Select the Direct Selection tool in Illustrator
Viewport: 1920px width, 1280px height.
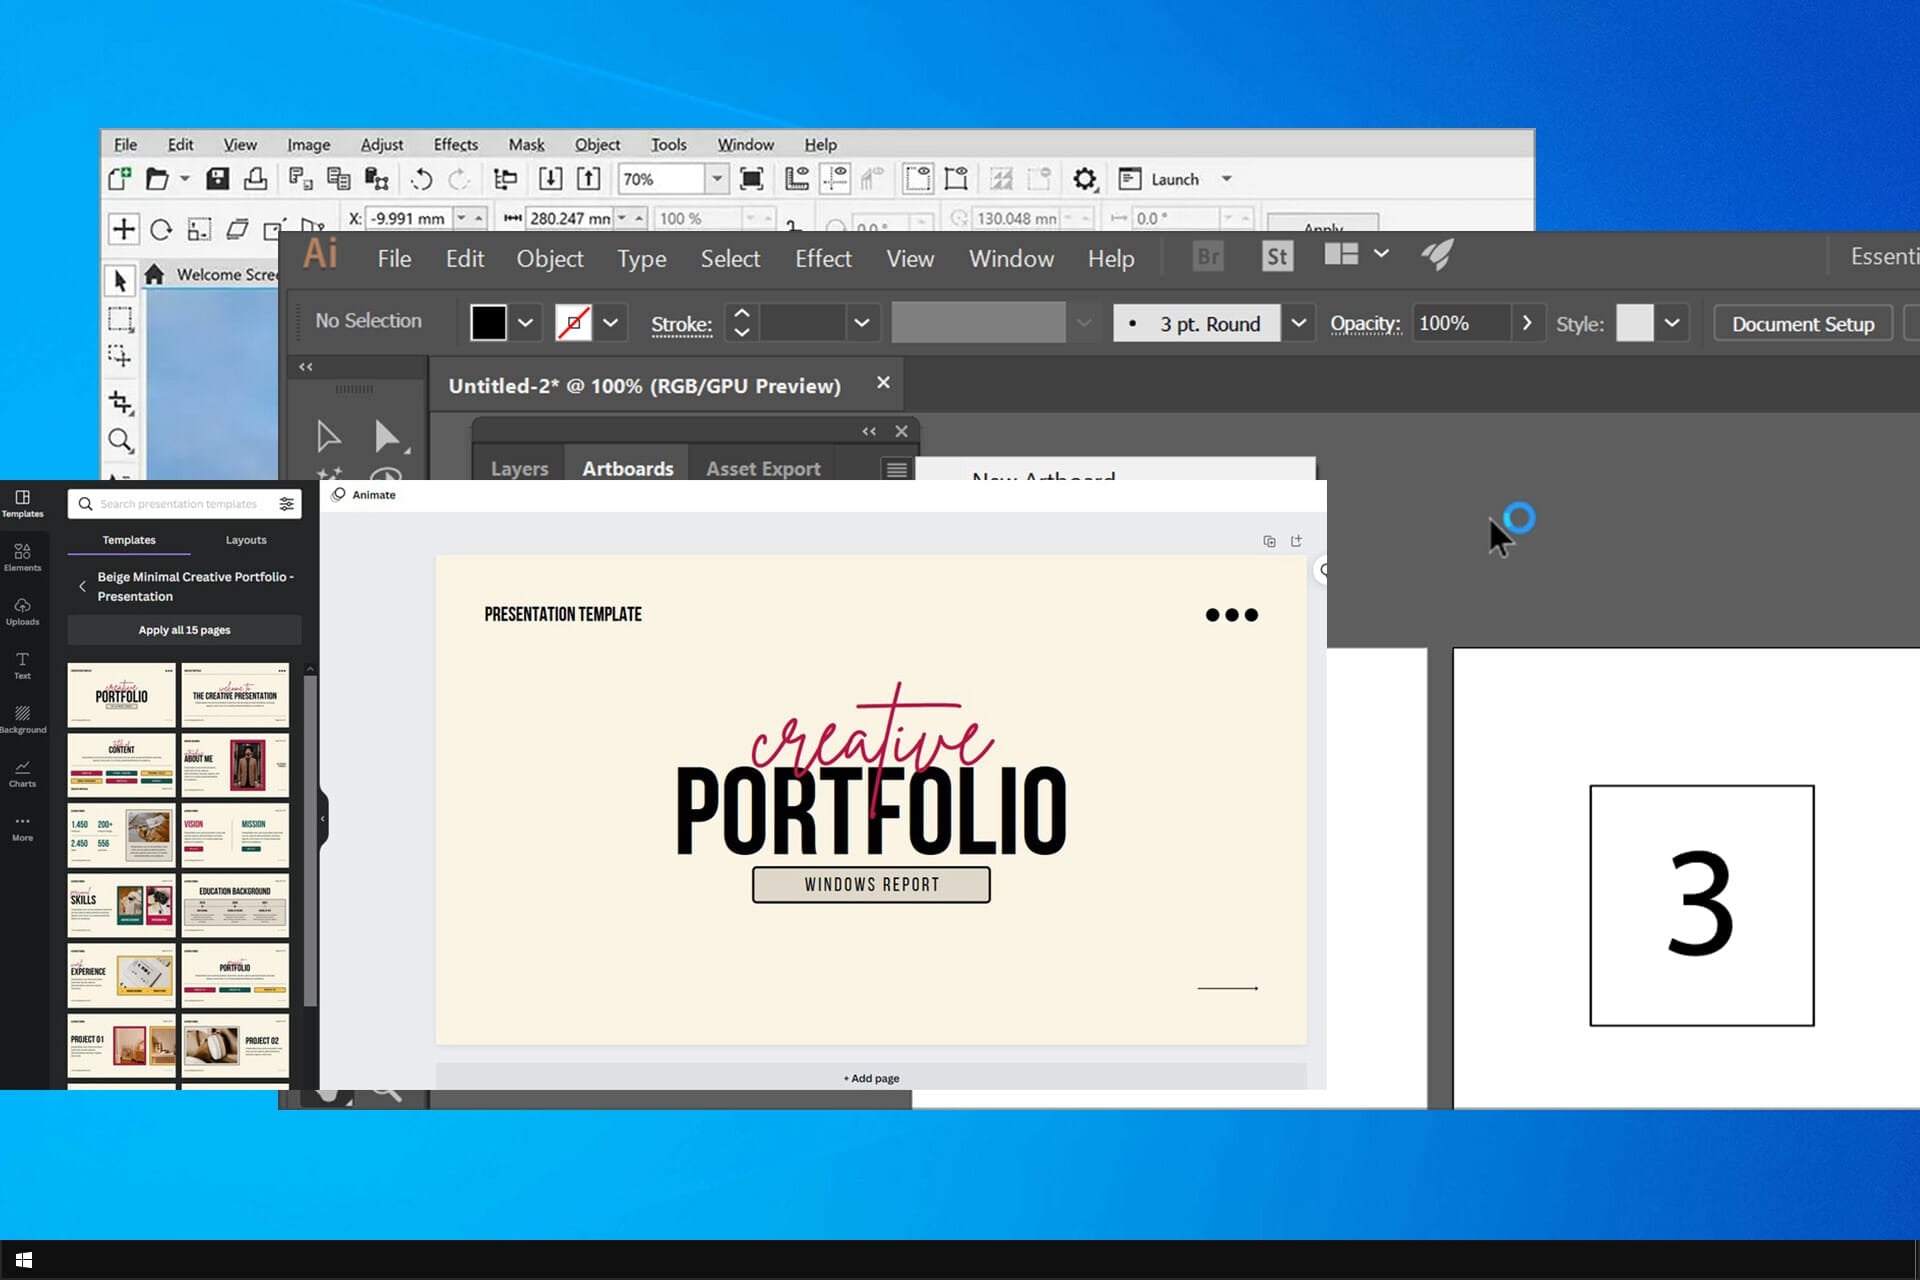pos(387,436)
